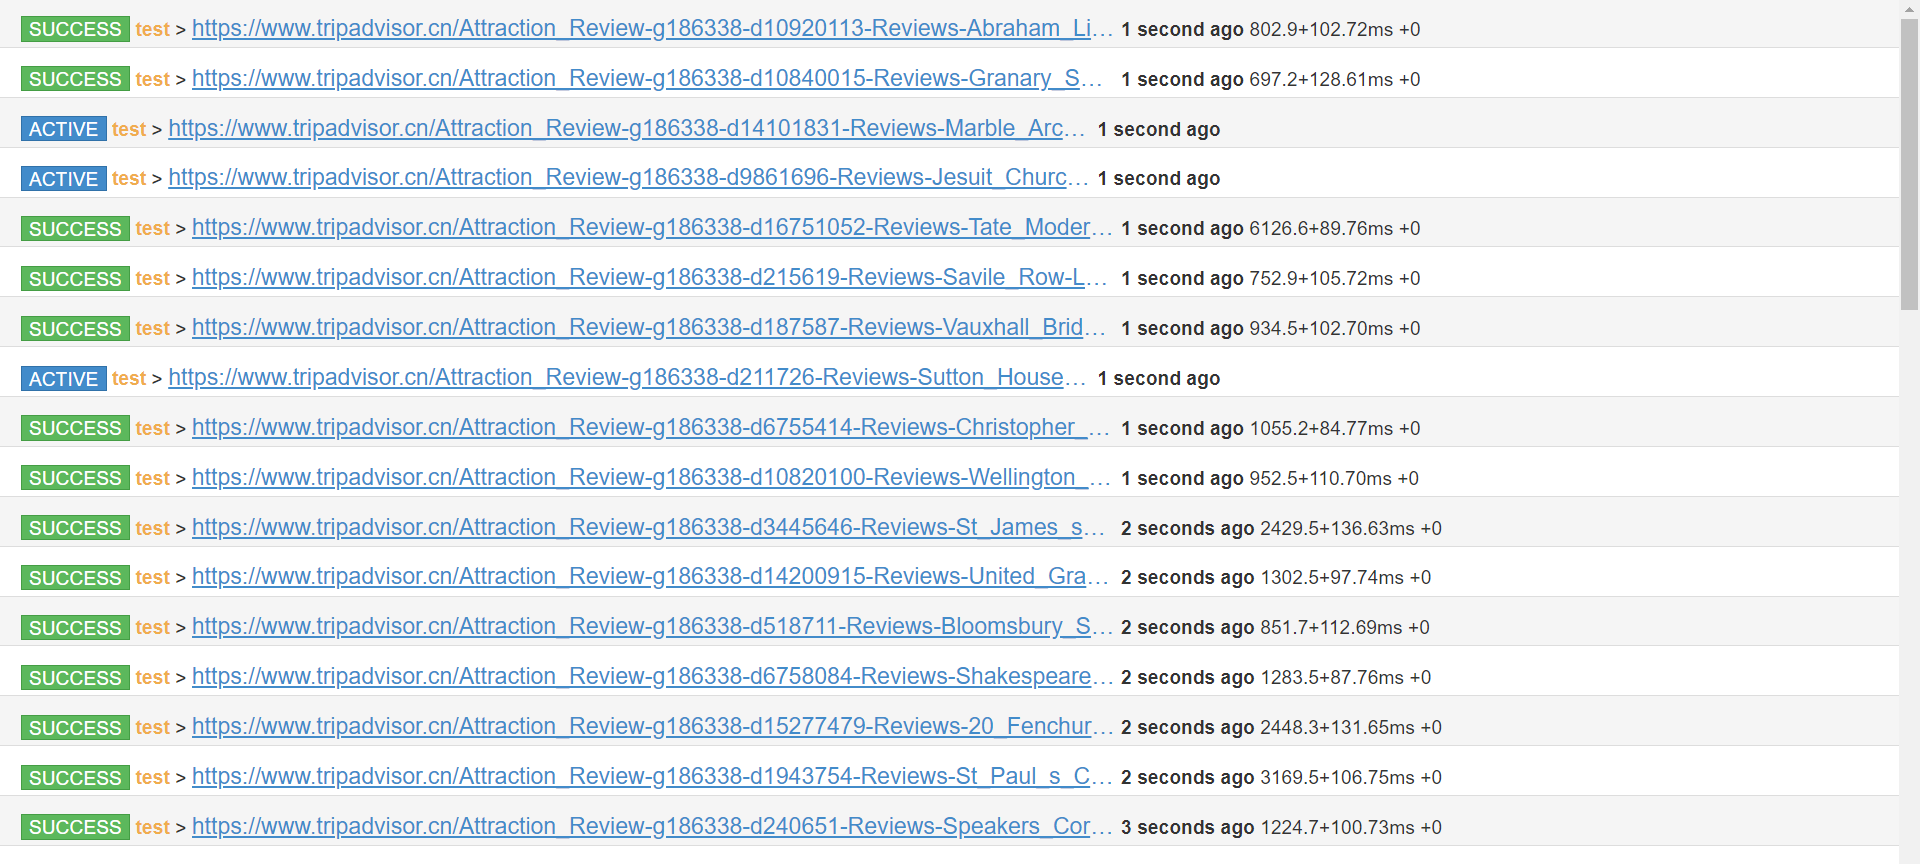Click timing value 1302.5+97.74ms
The height and width of the screenshot is (864, 1920).
pos(1332,578)
